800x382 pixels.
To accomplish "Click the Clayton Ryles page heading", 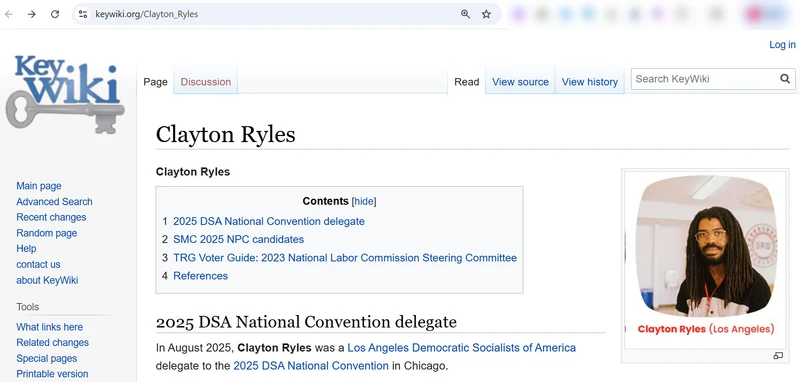I will (226, 135).
